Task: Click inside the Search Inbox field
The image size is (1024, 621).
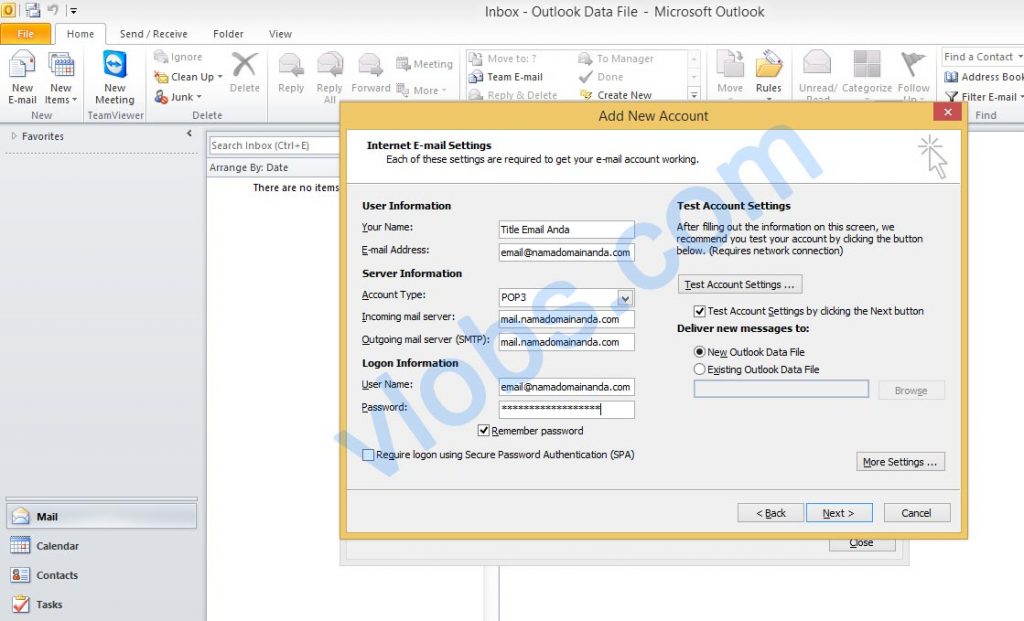Action: pos(270,144)
